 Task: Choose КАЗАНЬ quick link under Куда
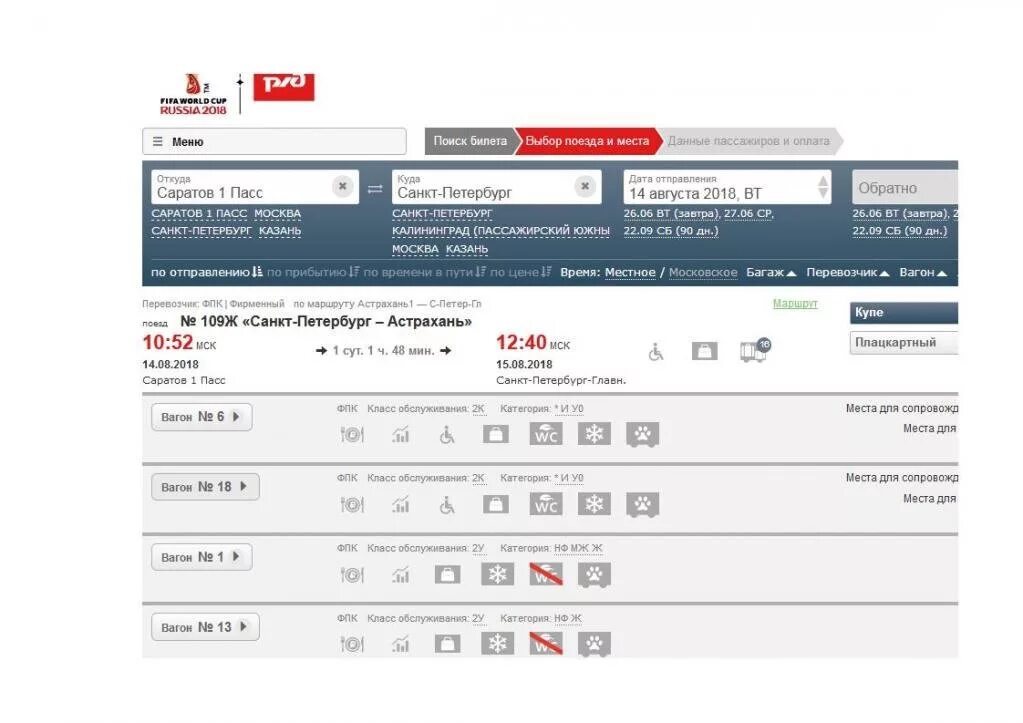(466, 249)
